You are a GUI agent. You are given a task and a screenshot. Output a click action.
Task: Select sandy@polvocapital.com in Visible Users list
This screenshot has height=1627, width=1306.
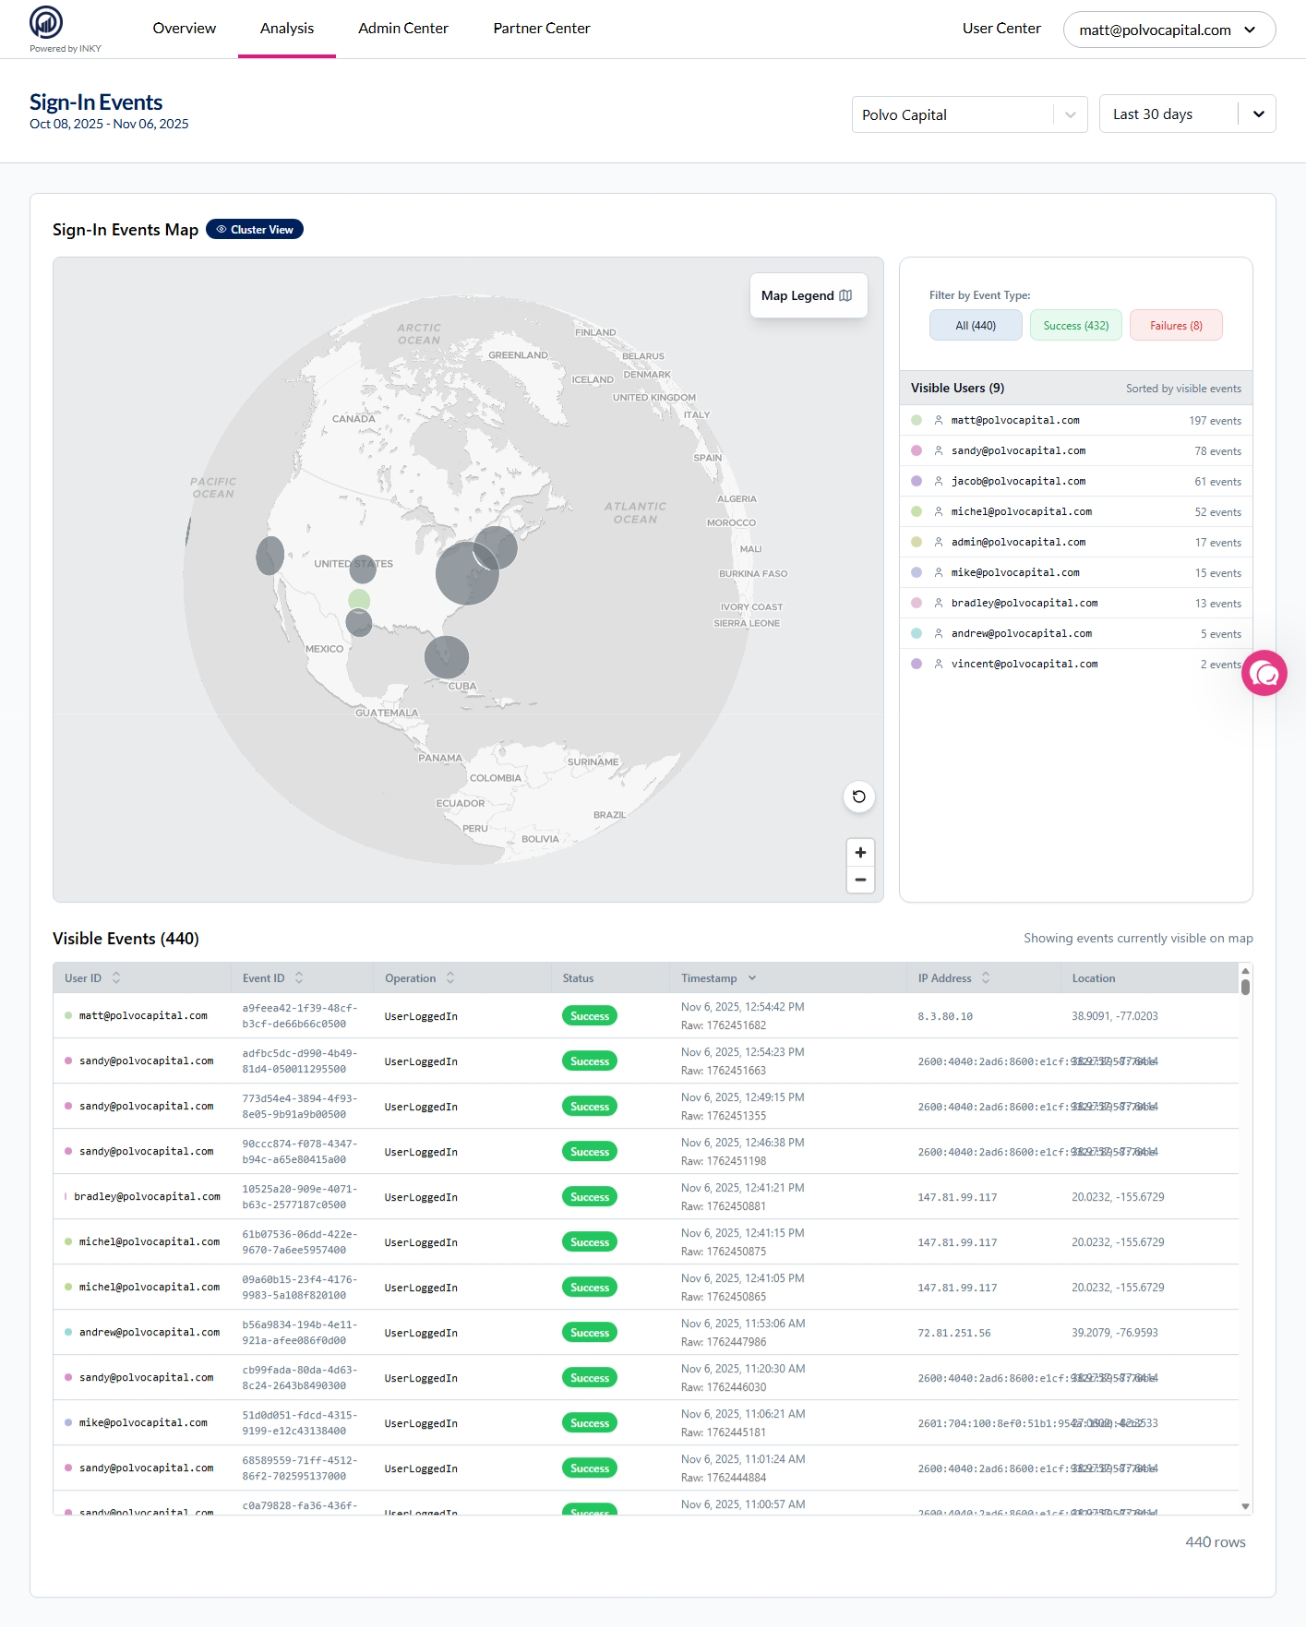[1018, 451]
